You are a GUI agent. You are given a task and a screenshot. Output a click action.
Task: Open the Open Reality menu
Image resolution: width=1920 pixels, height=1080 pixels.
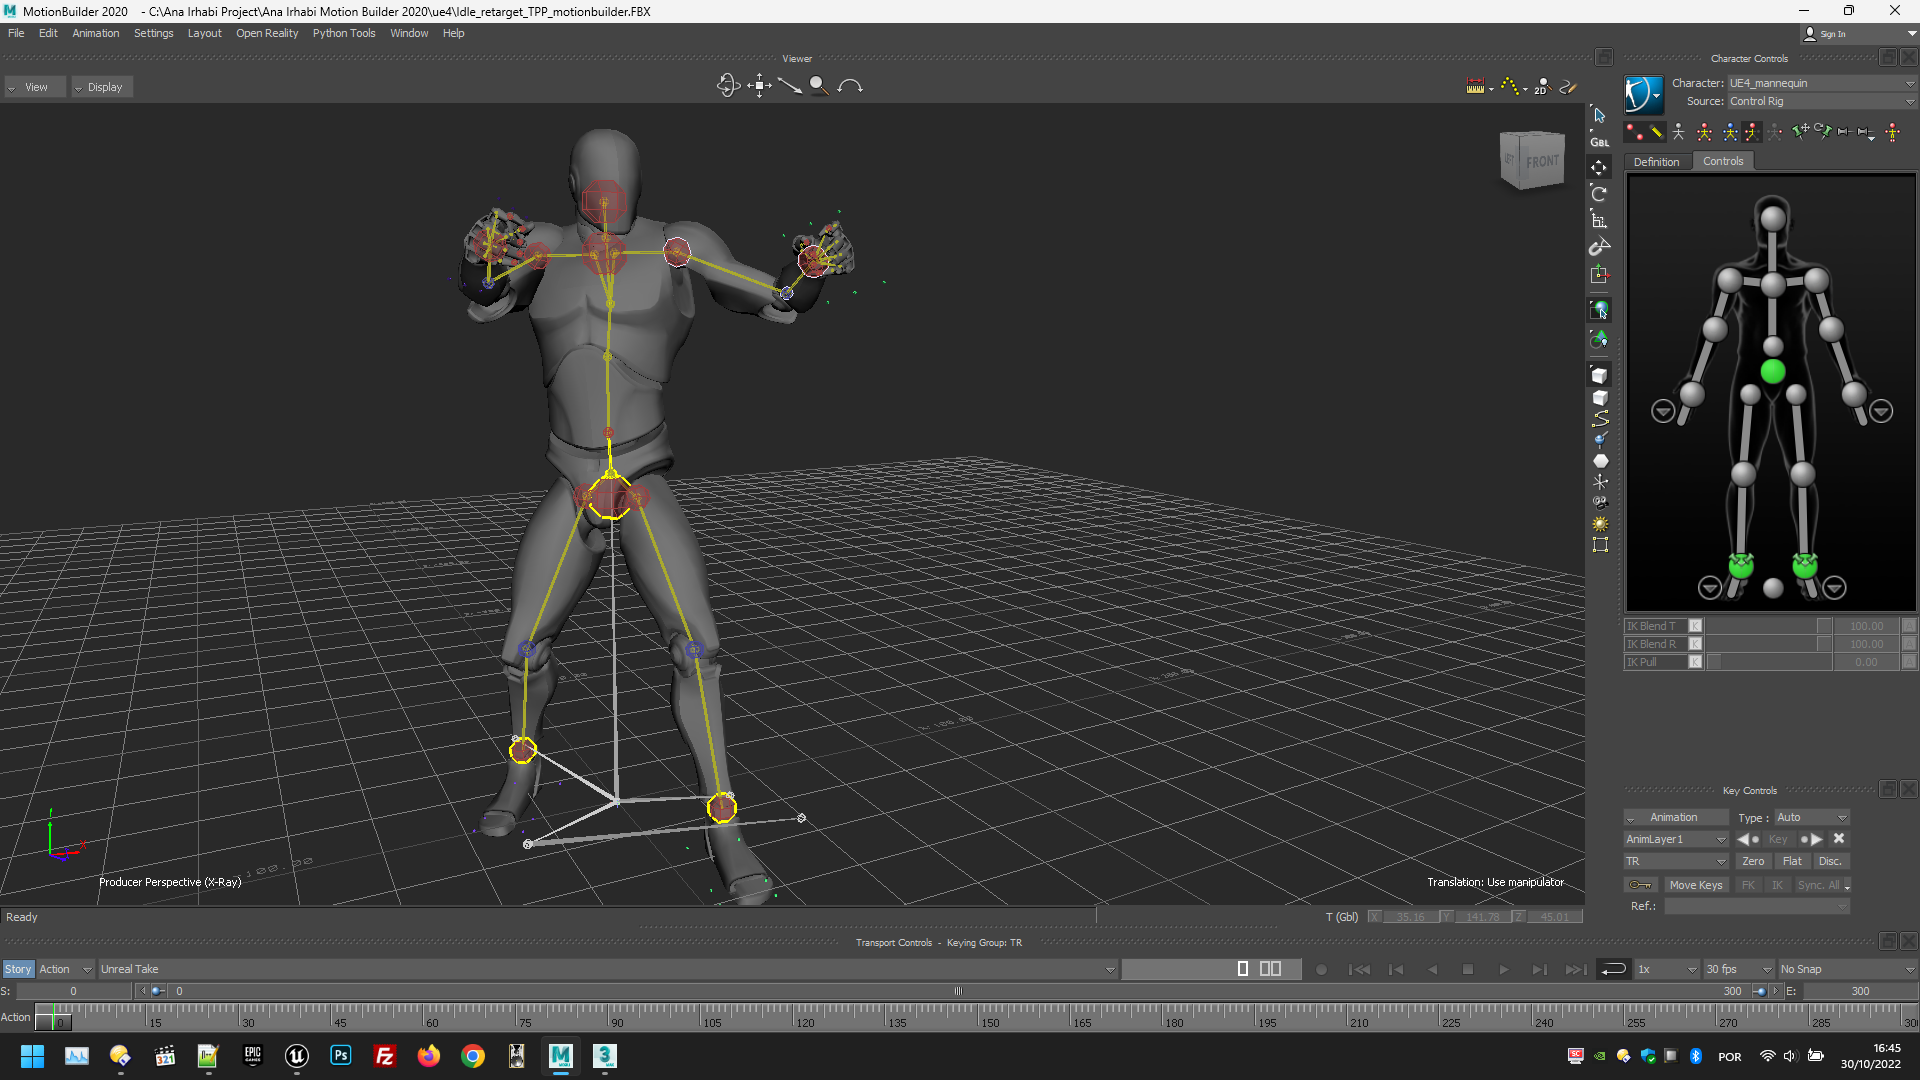267,33
